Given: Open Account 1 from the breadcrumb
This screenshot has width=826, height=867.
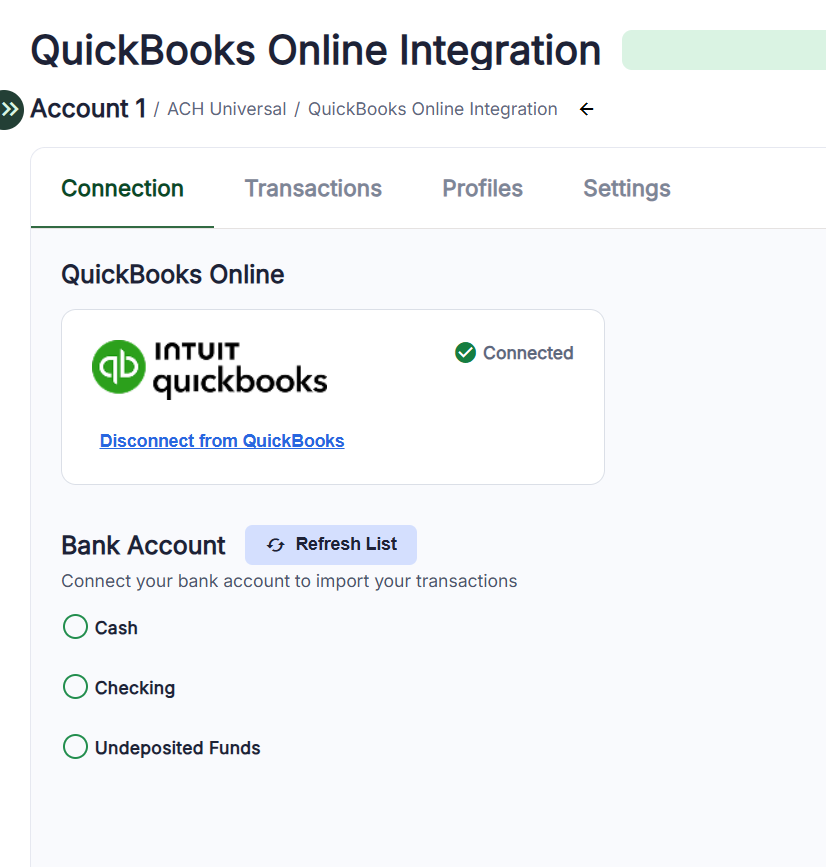Looking at the screenshot, I should 88,109.
